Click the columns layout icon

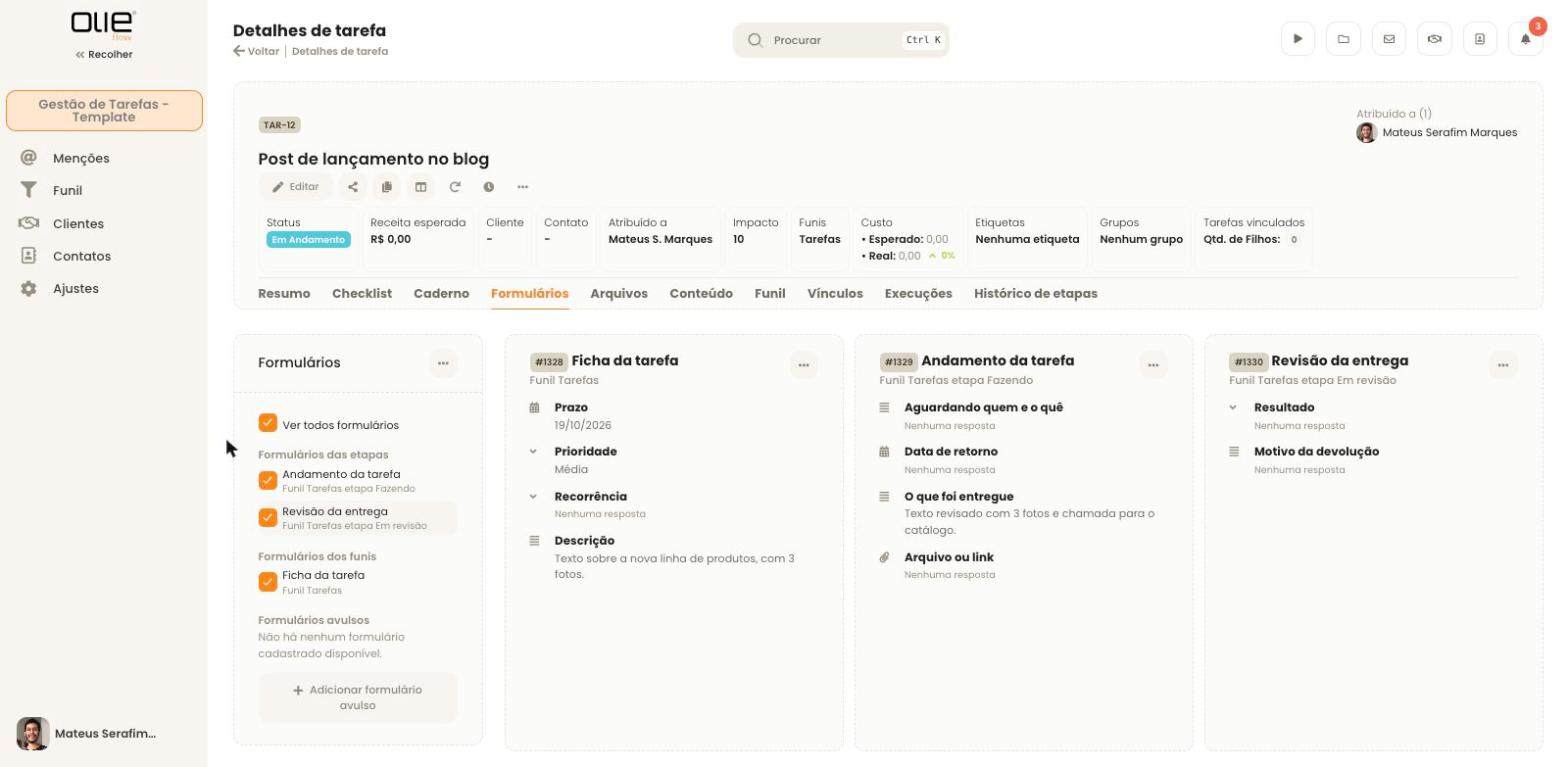click(421, 187)
